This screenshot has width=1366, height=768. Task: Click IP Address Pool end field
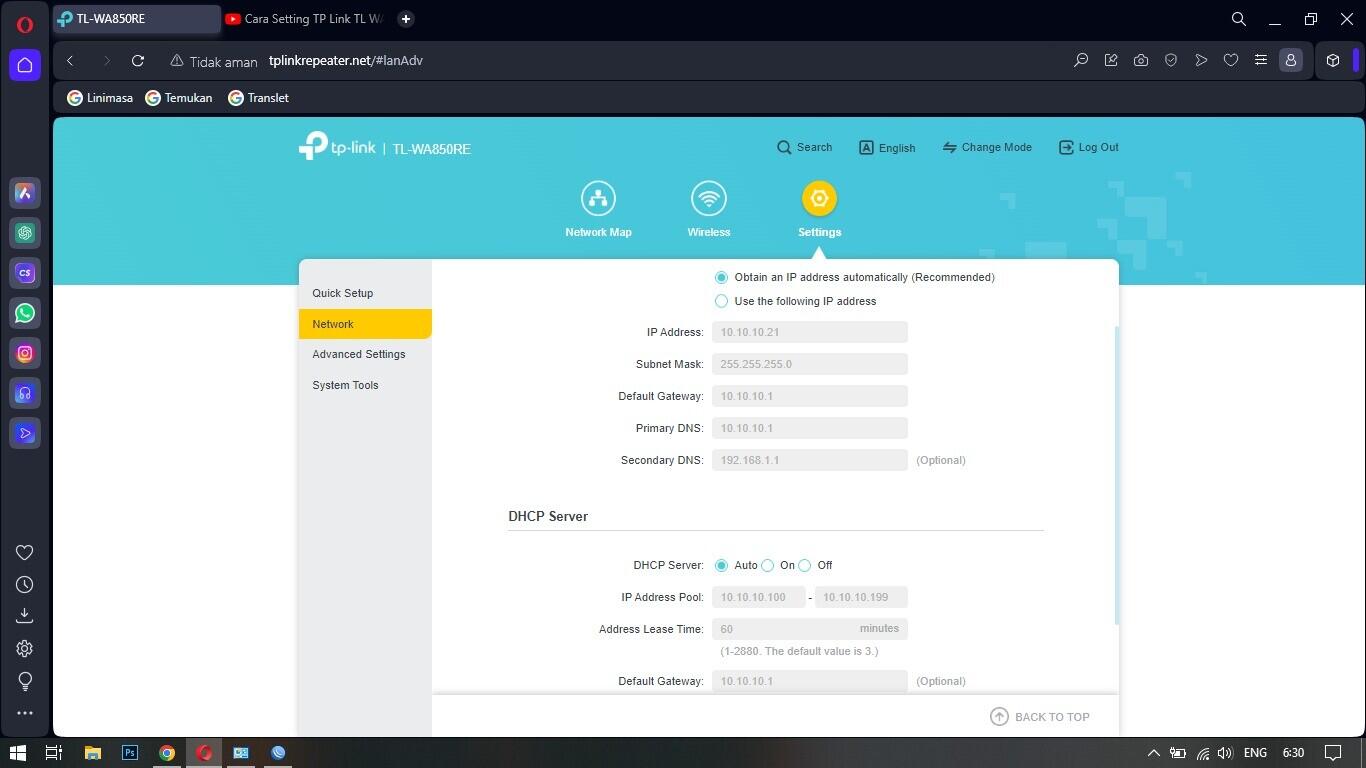point(861,597)
